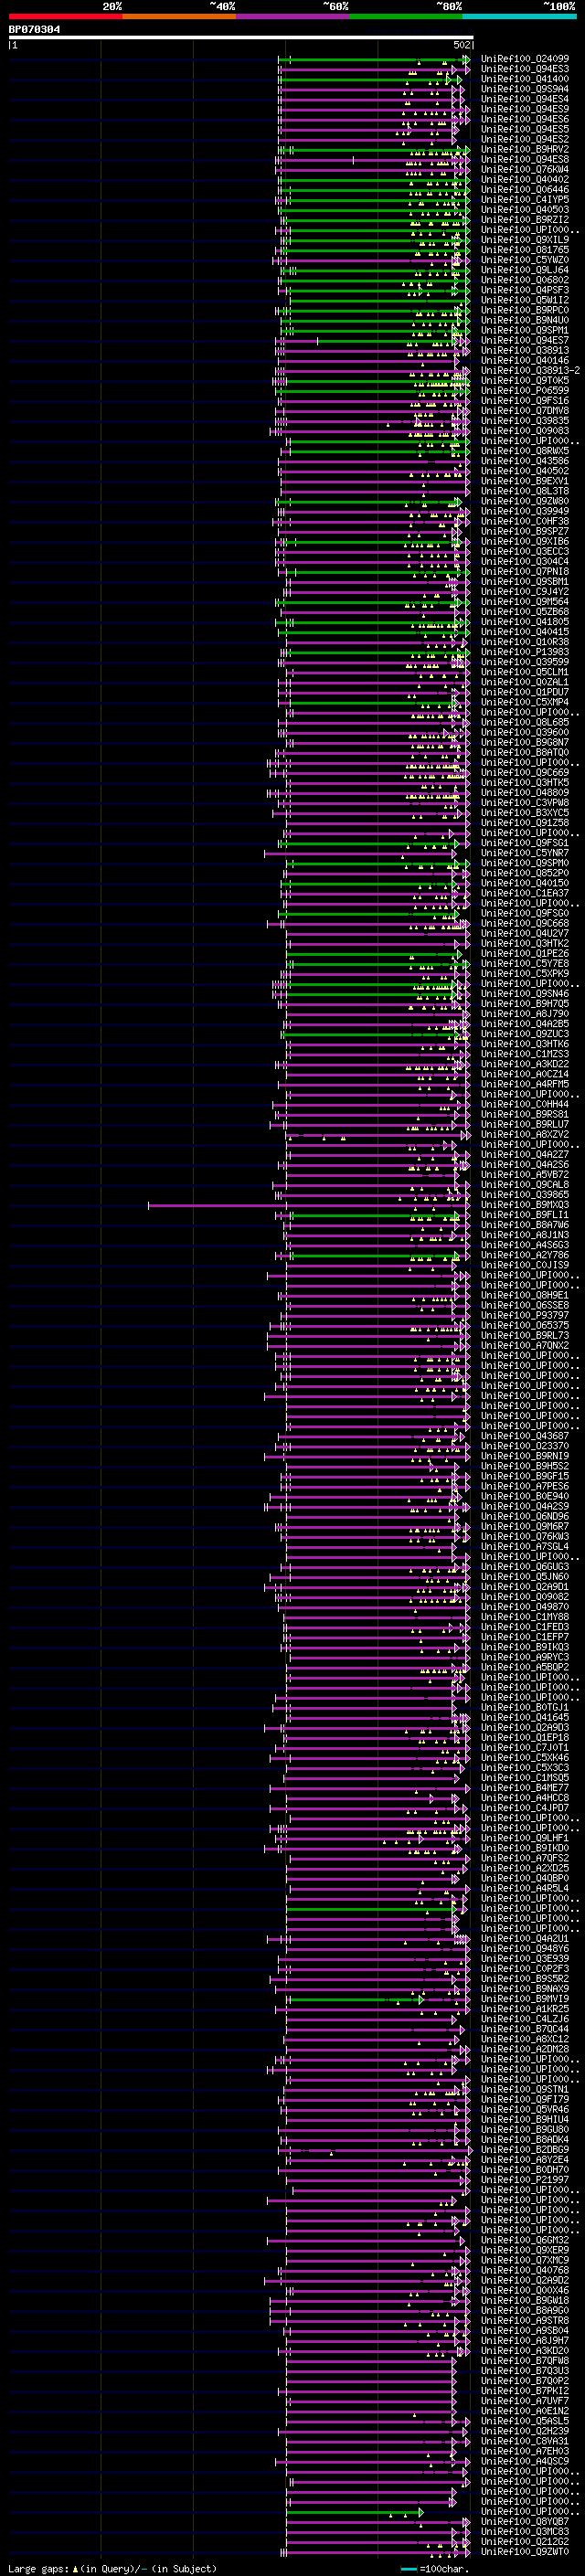
Task: Select the UniRef100_C8VA31 label
Action: 525,2441
